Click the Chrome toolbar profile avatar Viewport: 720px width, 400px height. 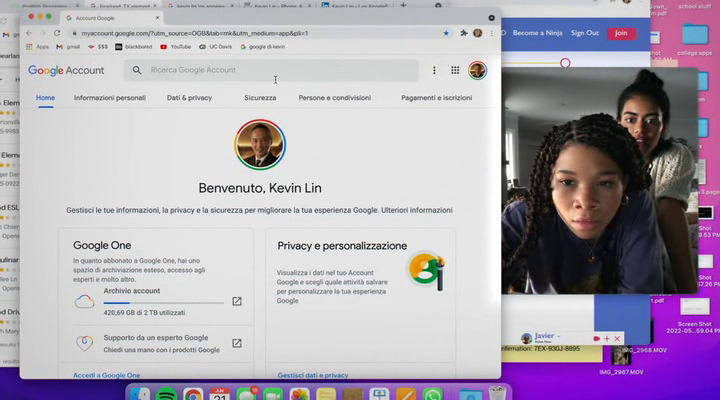click(x=478, y=33)
